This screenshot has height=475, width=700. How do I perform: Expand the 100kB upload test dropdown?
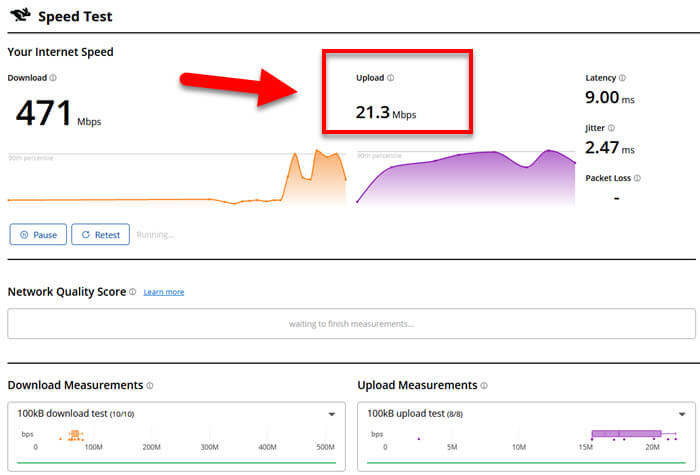(x=682, y=414)
